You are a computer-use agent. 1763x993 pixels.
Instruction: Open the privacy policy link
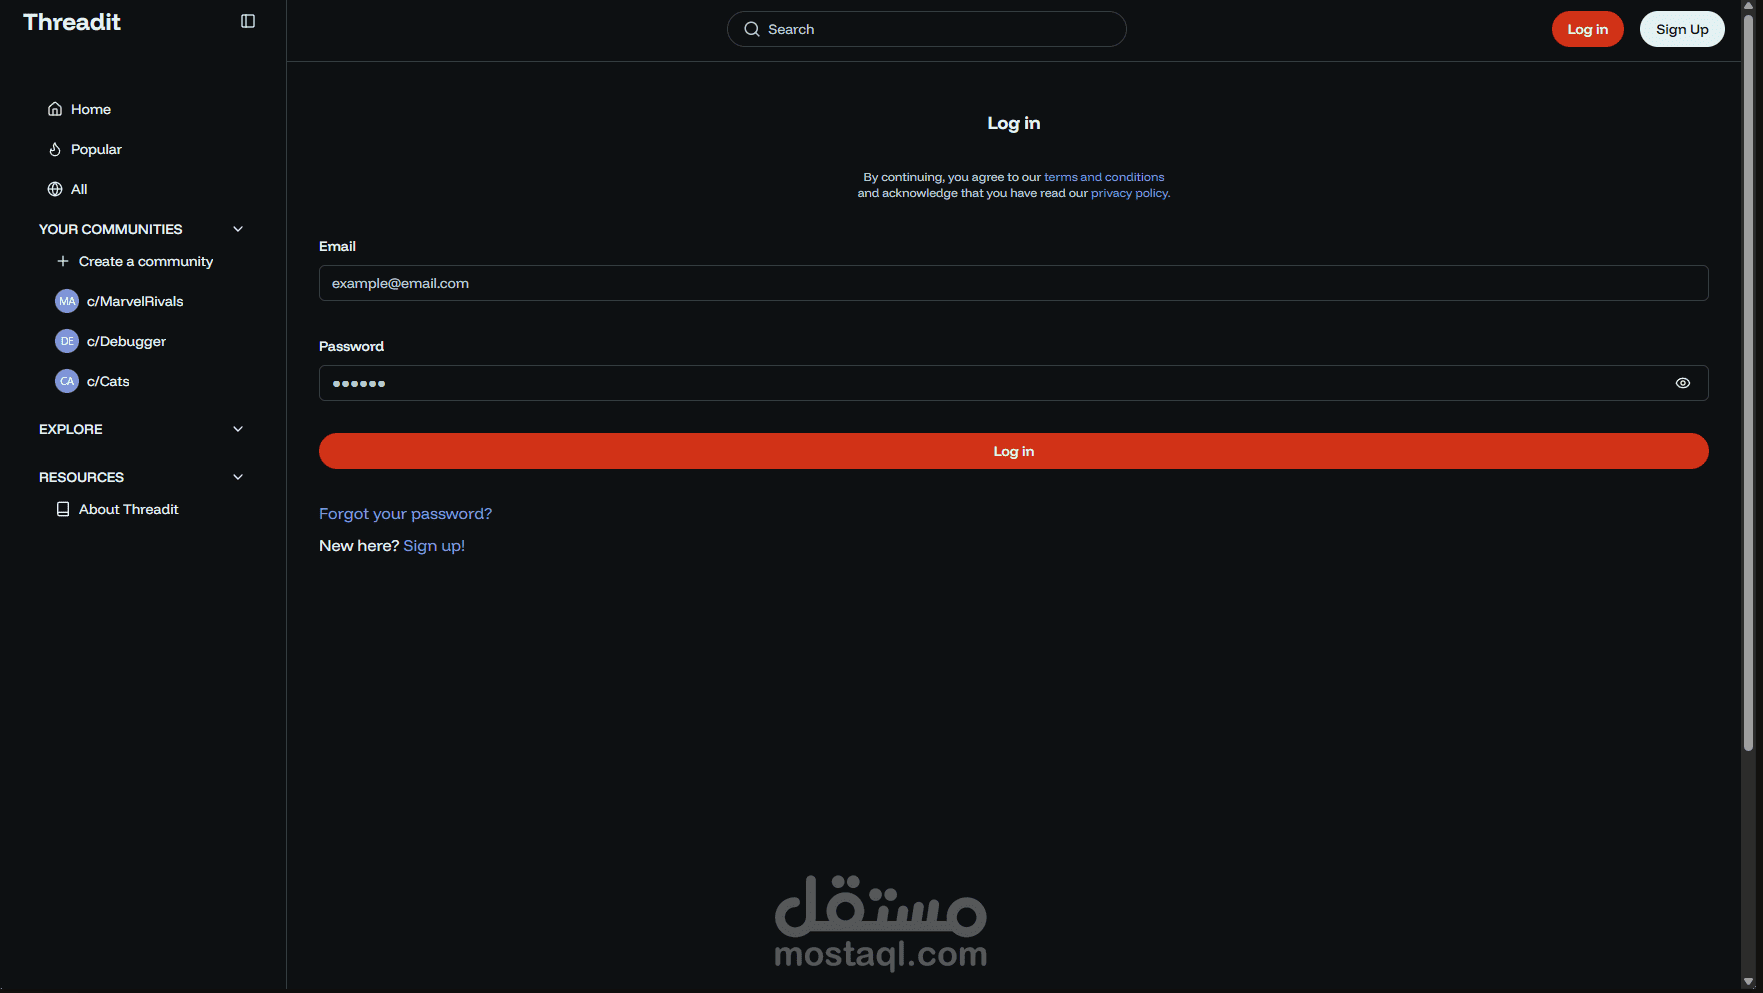click(1130, 193)
